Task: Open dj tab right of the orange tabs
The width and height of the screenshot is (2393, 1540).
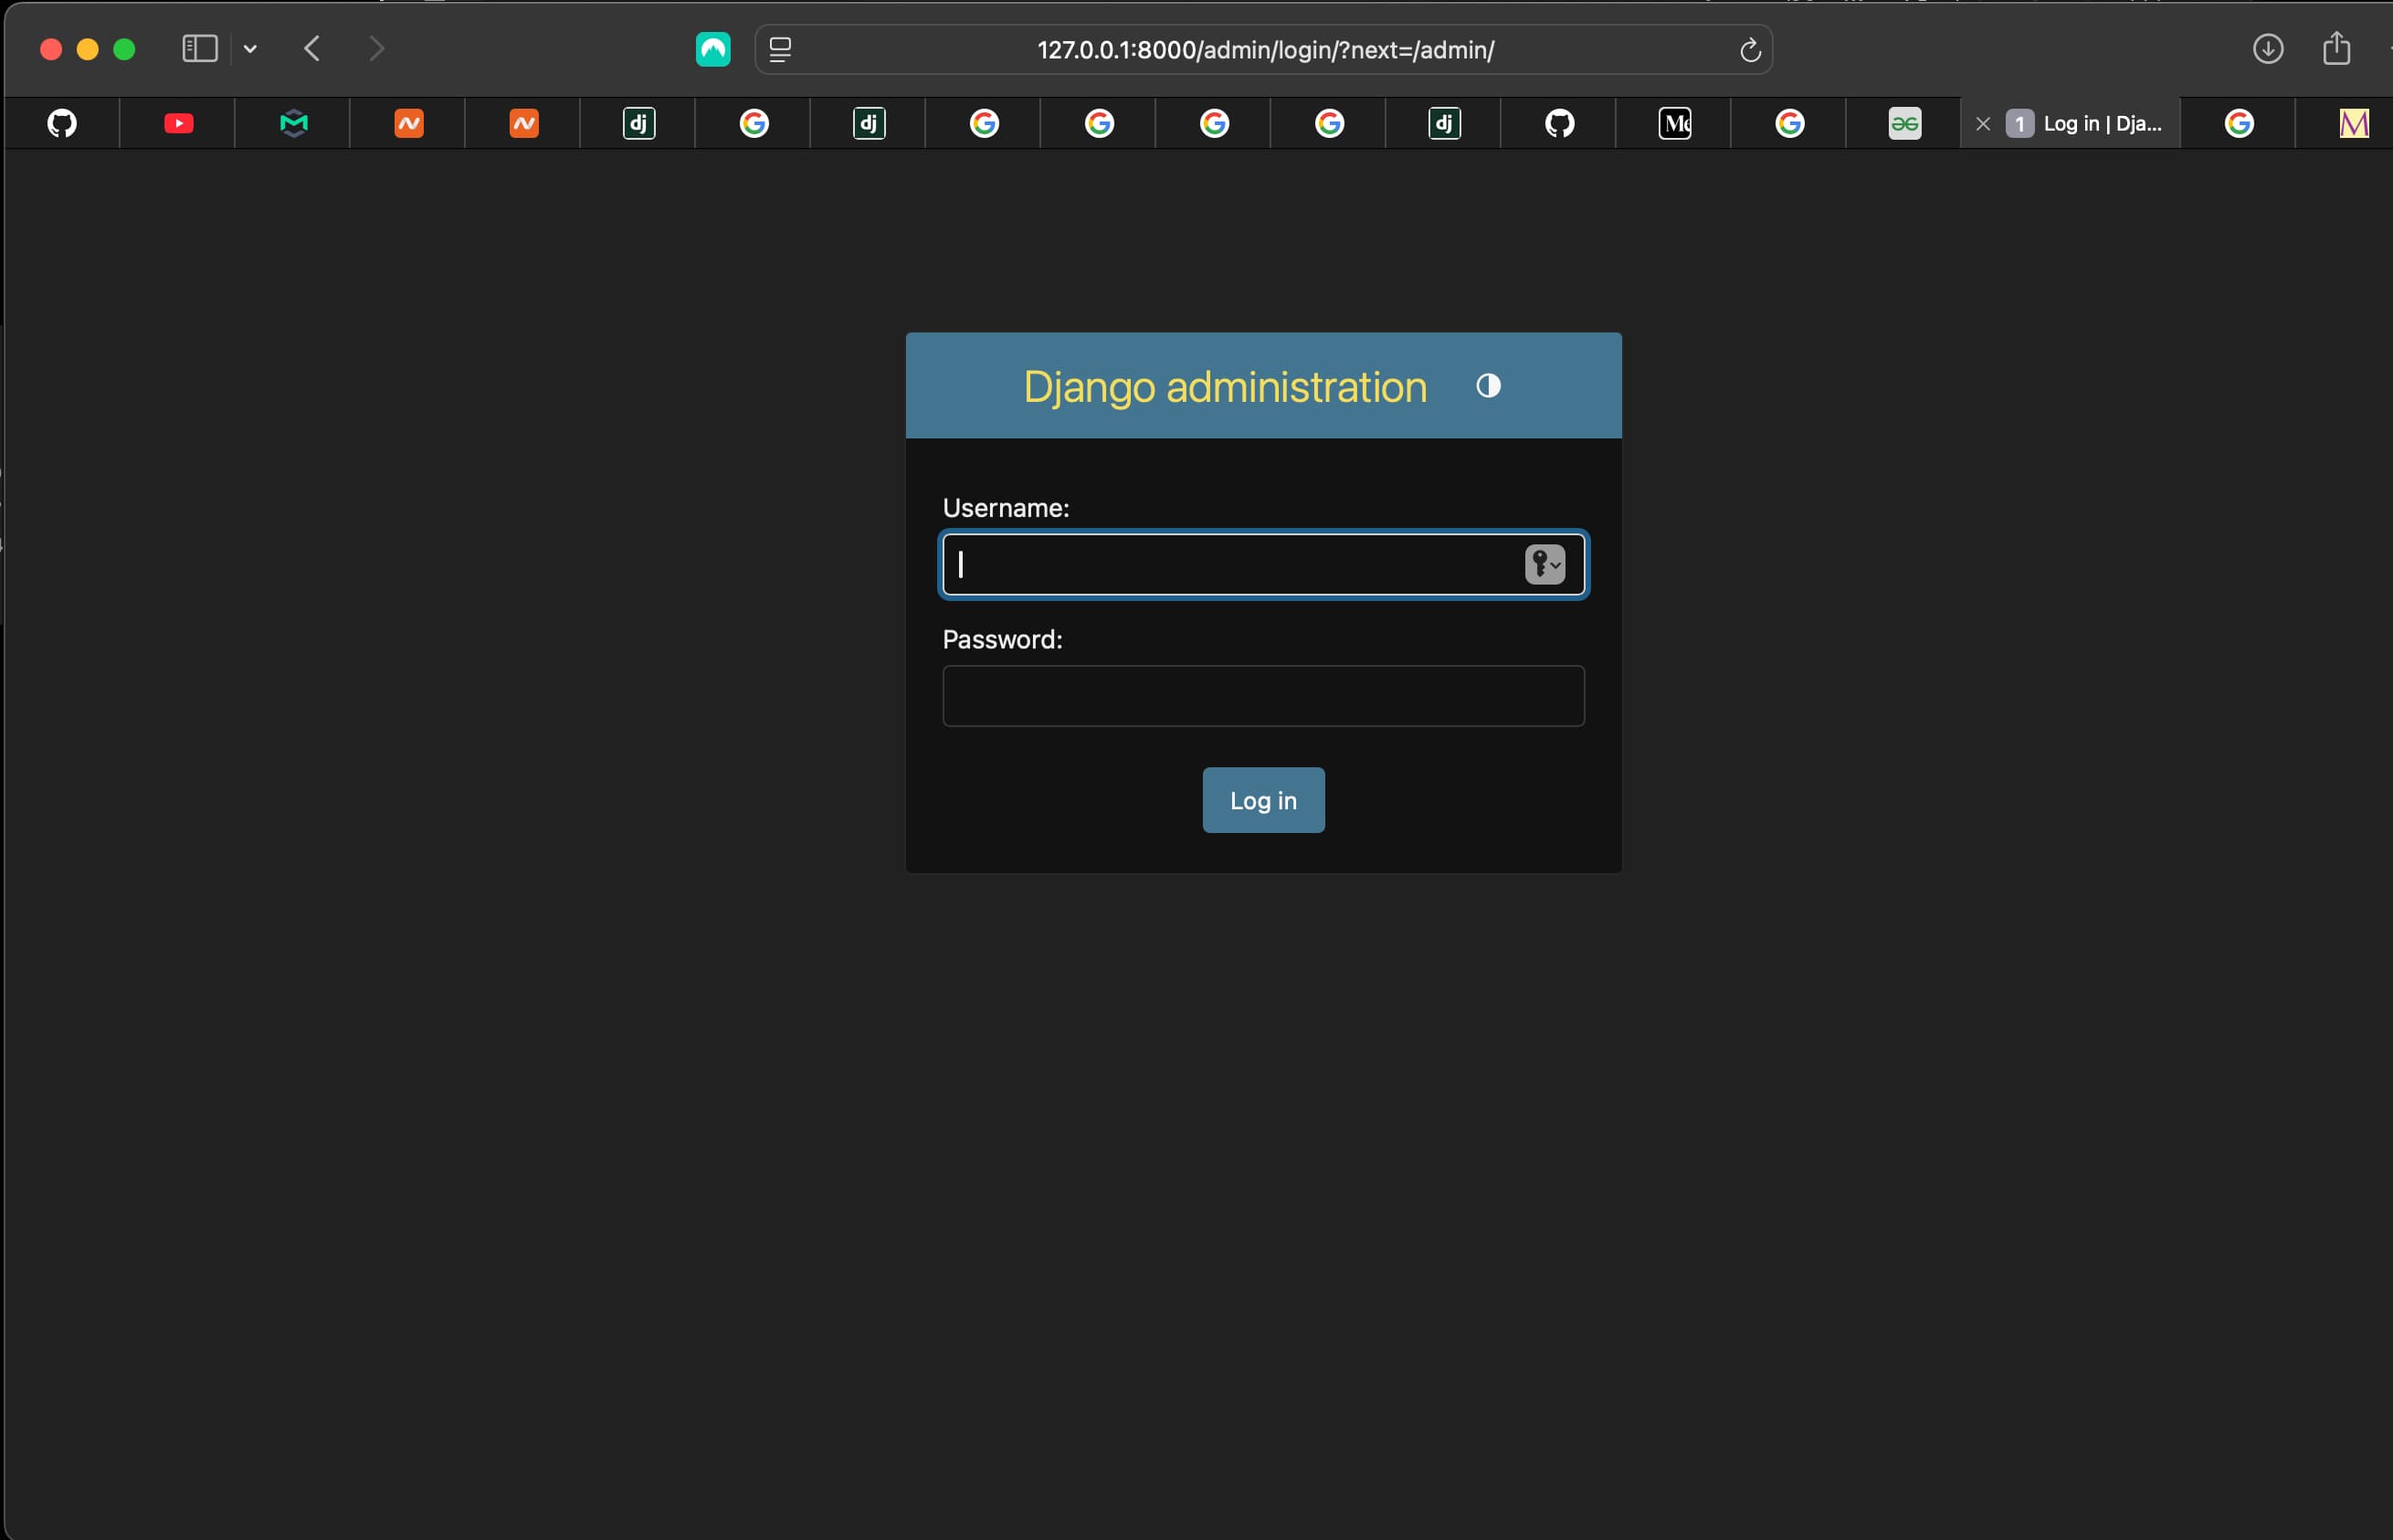Action: click(639, 123)
